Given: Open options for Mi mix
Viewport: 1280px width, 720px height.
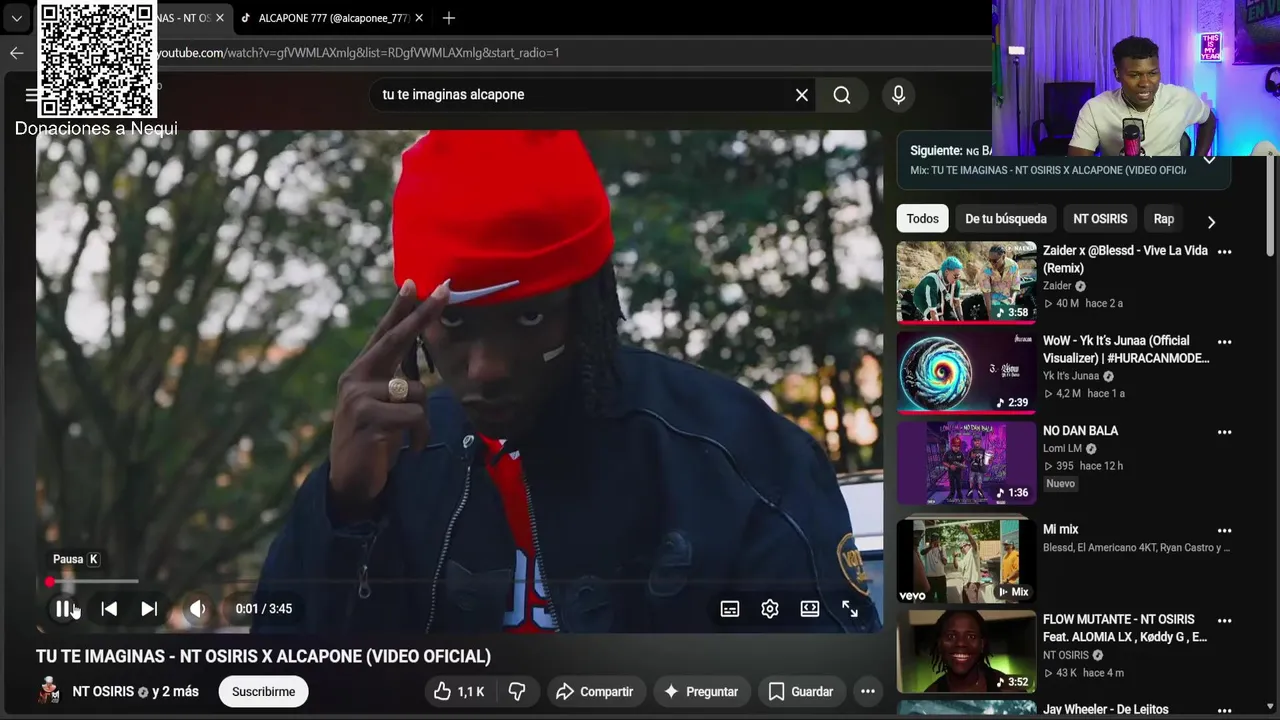Looking at the screenshot, I should pyautogui.click(x=1224, y=531).
